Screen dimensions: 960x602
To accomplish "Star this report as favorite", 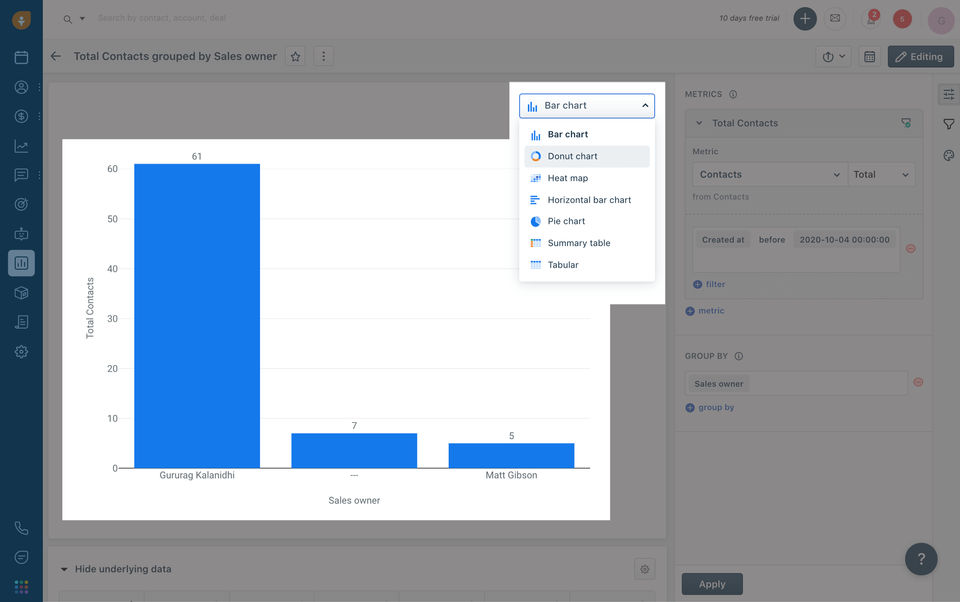I will pyautogui.click(x=295, y=56).
